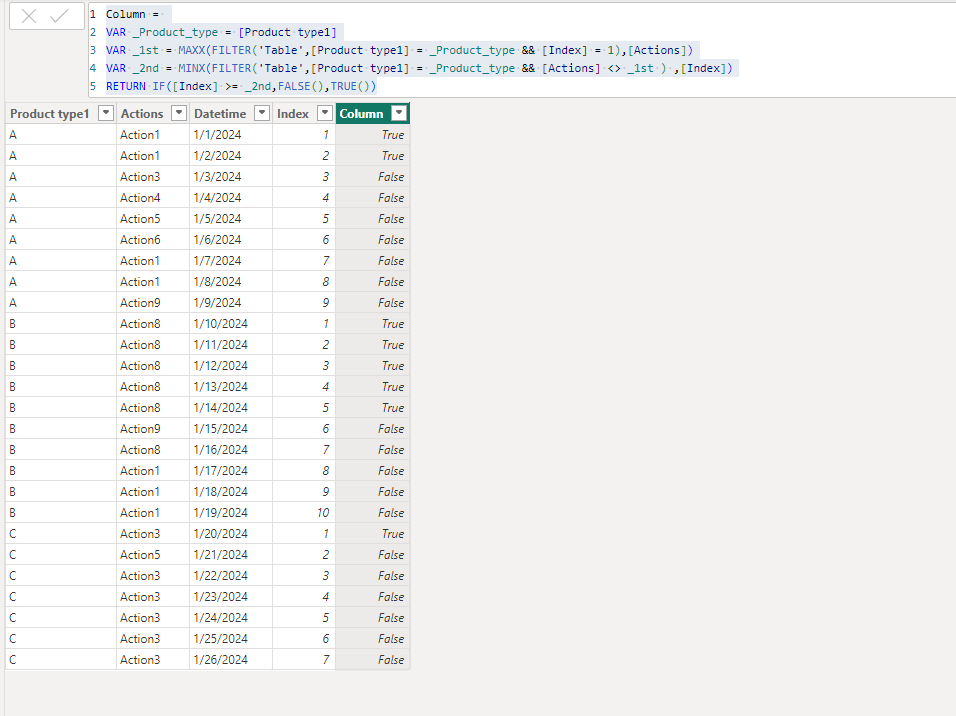Select the Action9 cell dated 1/15/2024
This screenshot has height=716, width=956.
[x=153, y=429]
